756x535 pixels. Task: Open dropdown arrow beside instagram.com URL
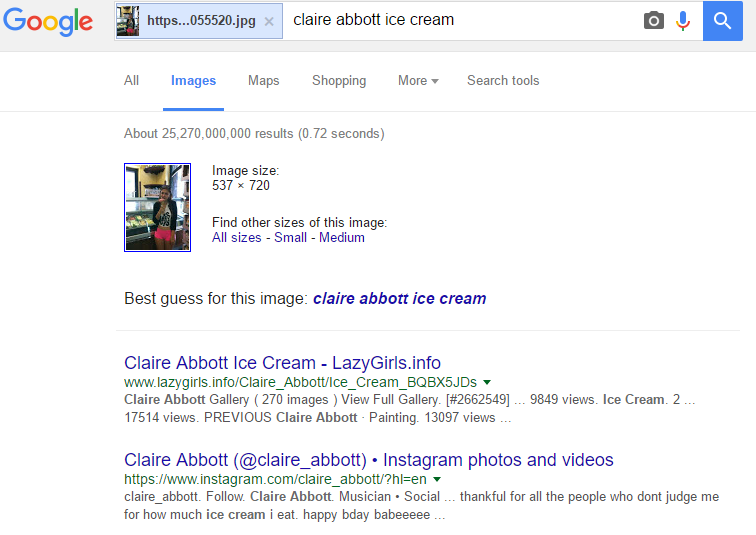[x=437, y=479]
